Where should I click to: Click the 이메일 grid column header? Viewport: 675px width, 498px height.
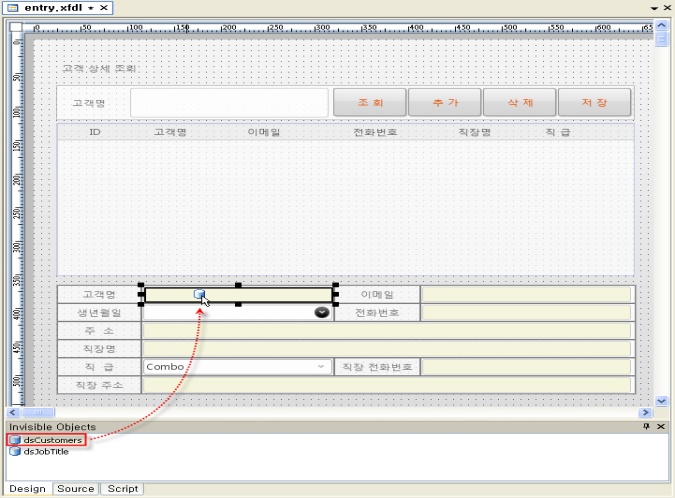[264, 131]
